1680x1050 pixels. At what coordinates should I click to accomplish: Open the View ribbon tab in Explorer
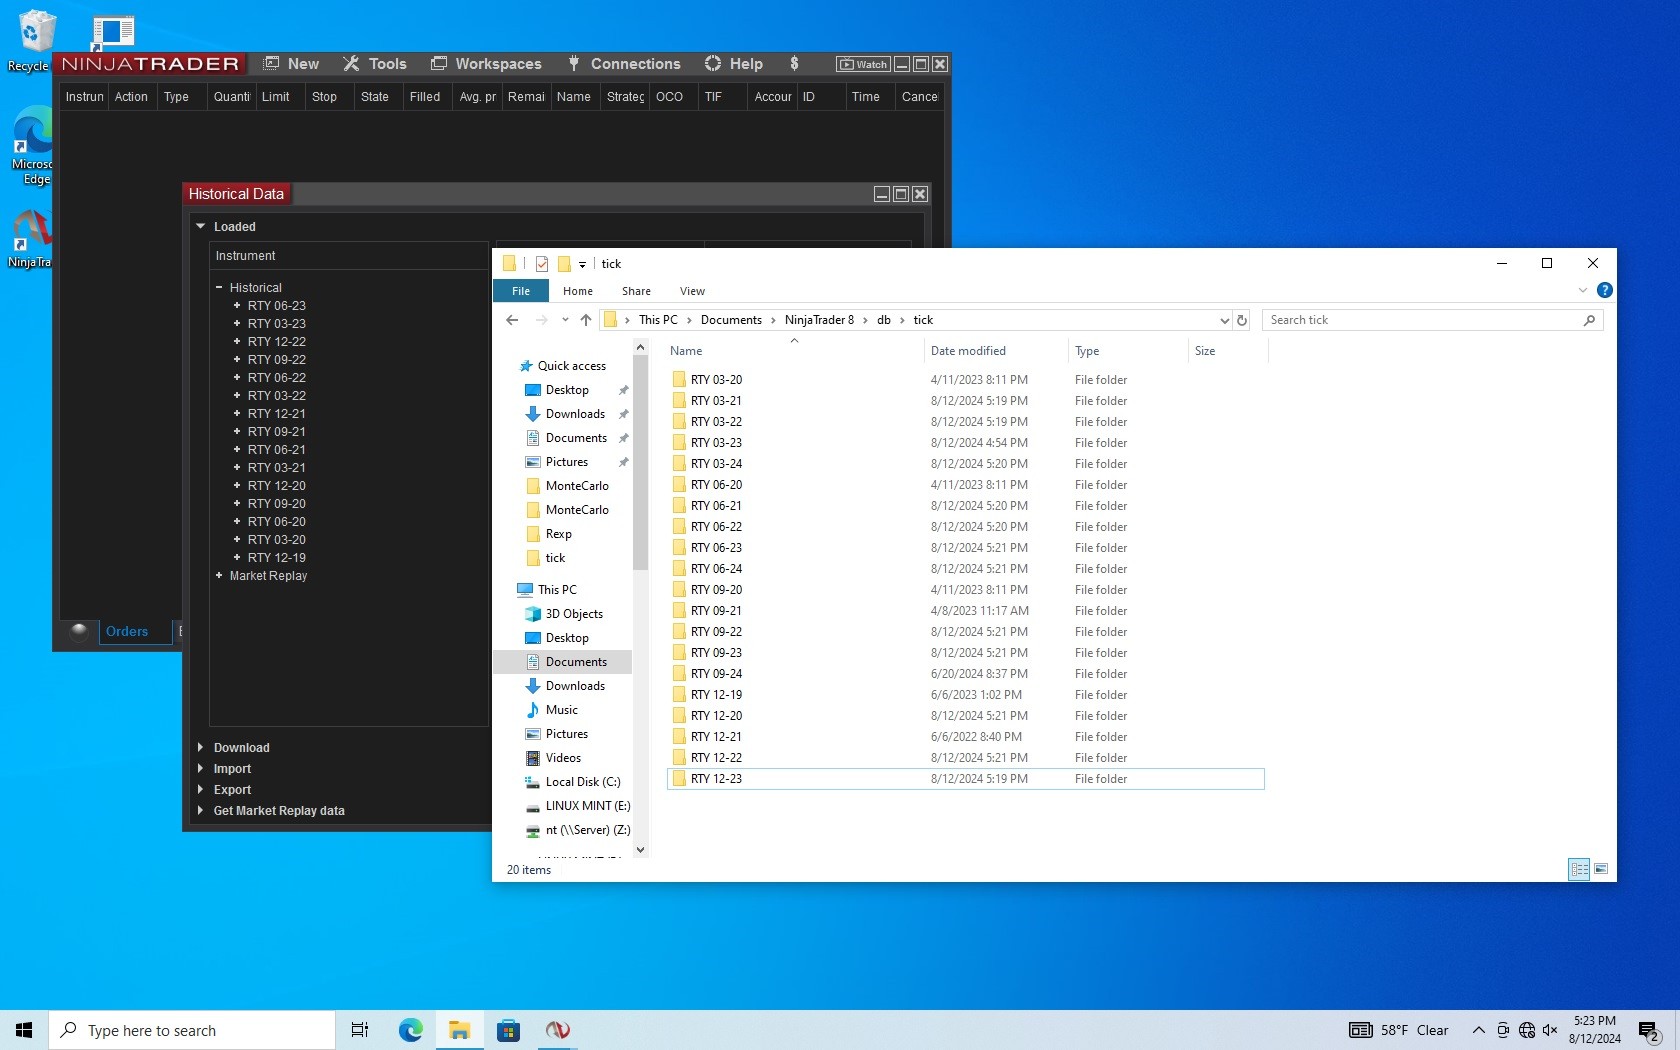pyautogui.click(x=692, y=291)
